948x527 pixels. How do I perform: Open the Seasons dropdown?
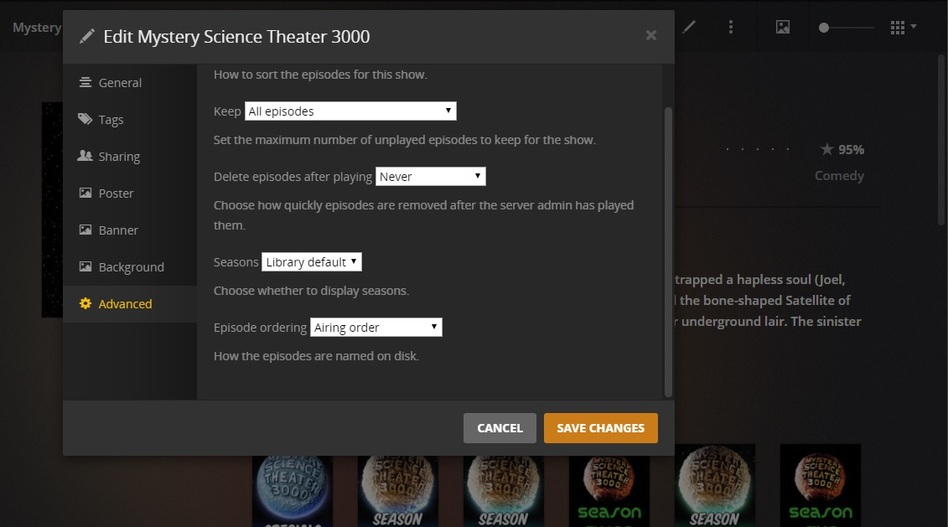tap(311, 262)
